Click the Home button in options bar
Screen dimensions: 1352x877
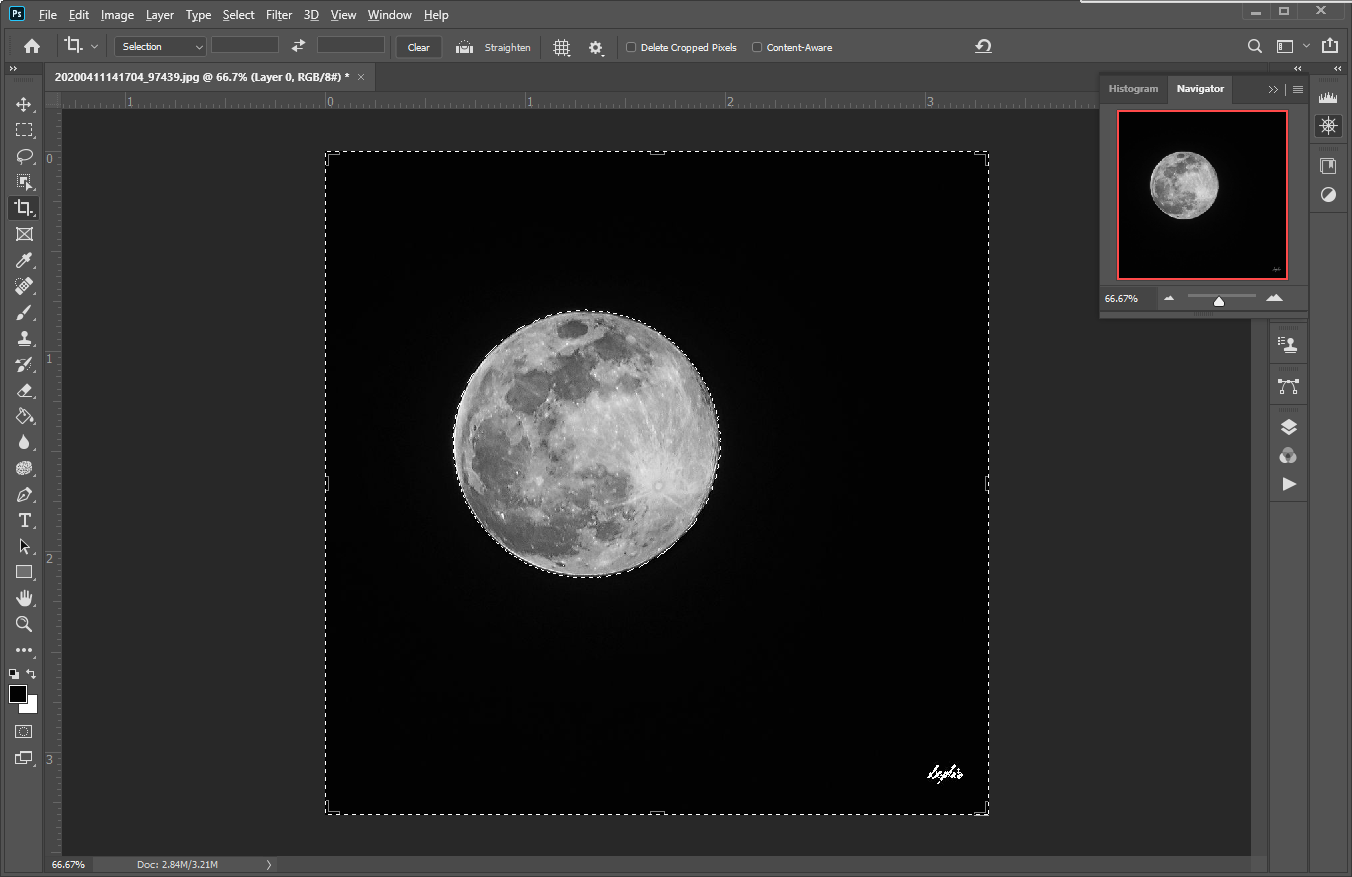(x=32, y=46)
